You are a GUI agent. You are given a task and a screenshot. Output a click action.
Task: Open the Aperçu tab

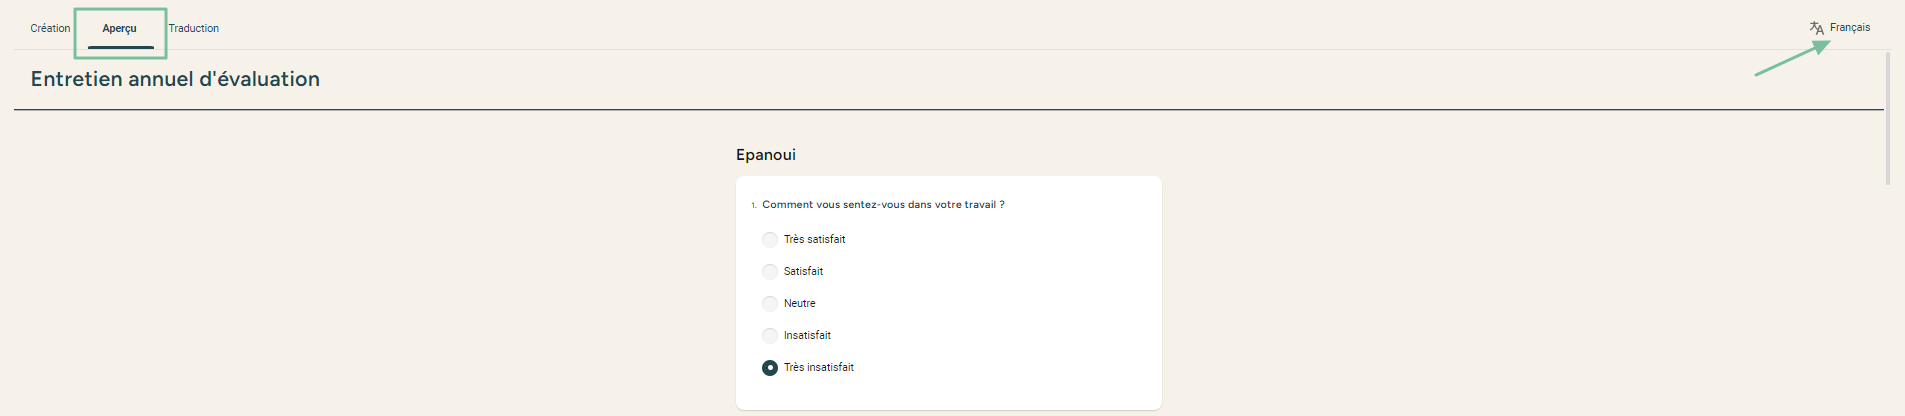pos(120,29)
